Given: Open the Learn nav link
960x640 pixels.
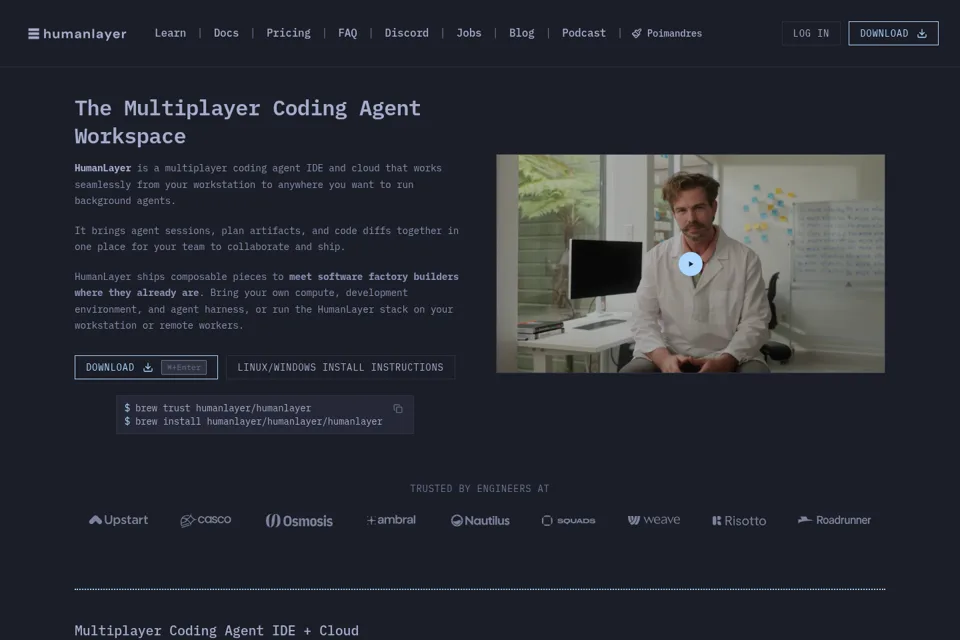Looking at the screenshot, I should [170, 33].
